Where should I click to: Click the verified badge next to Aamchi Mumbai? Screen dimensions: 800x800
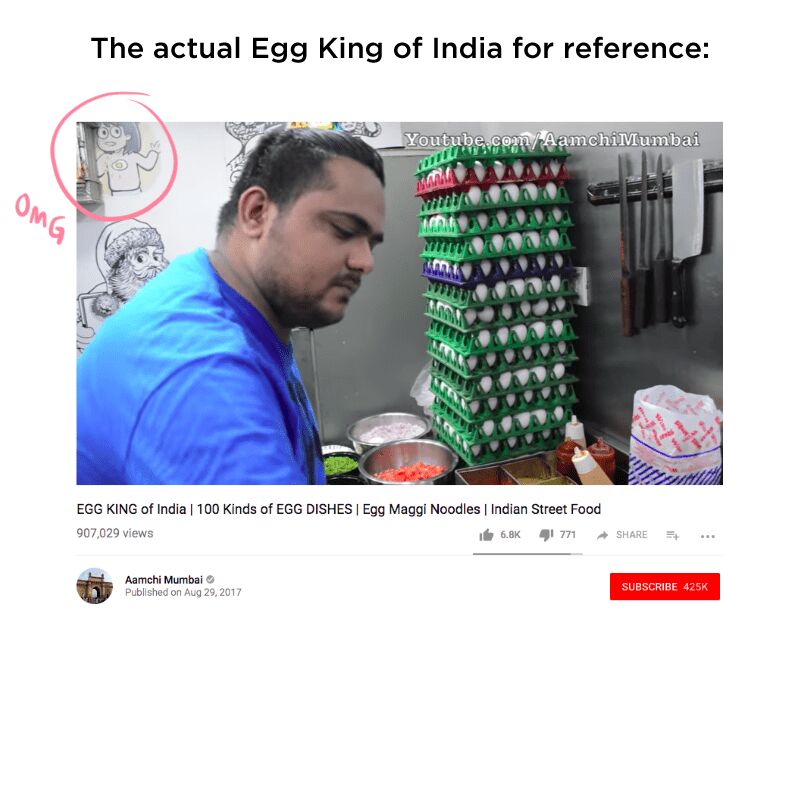[x=210, y=580]
